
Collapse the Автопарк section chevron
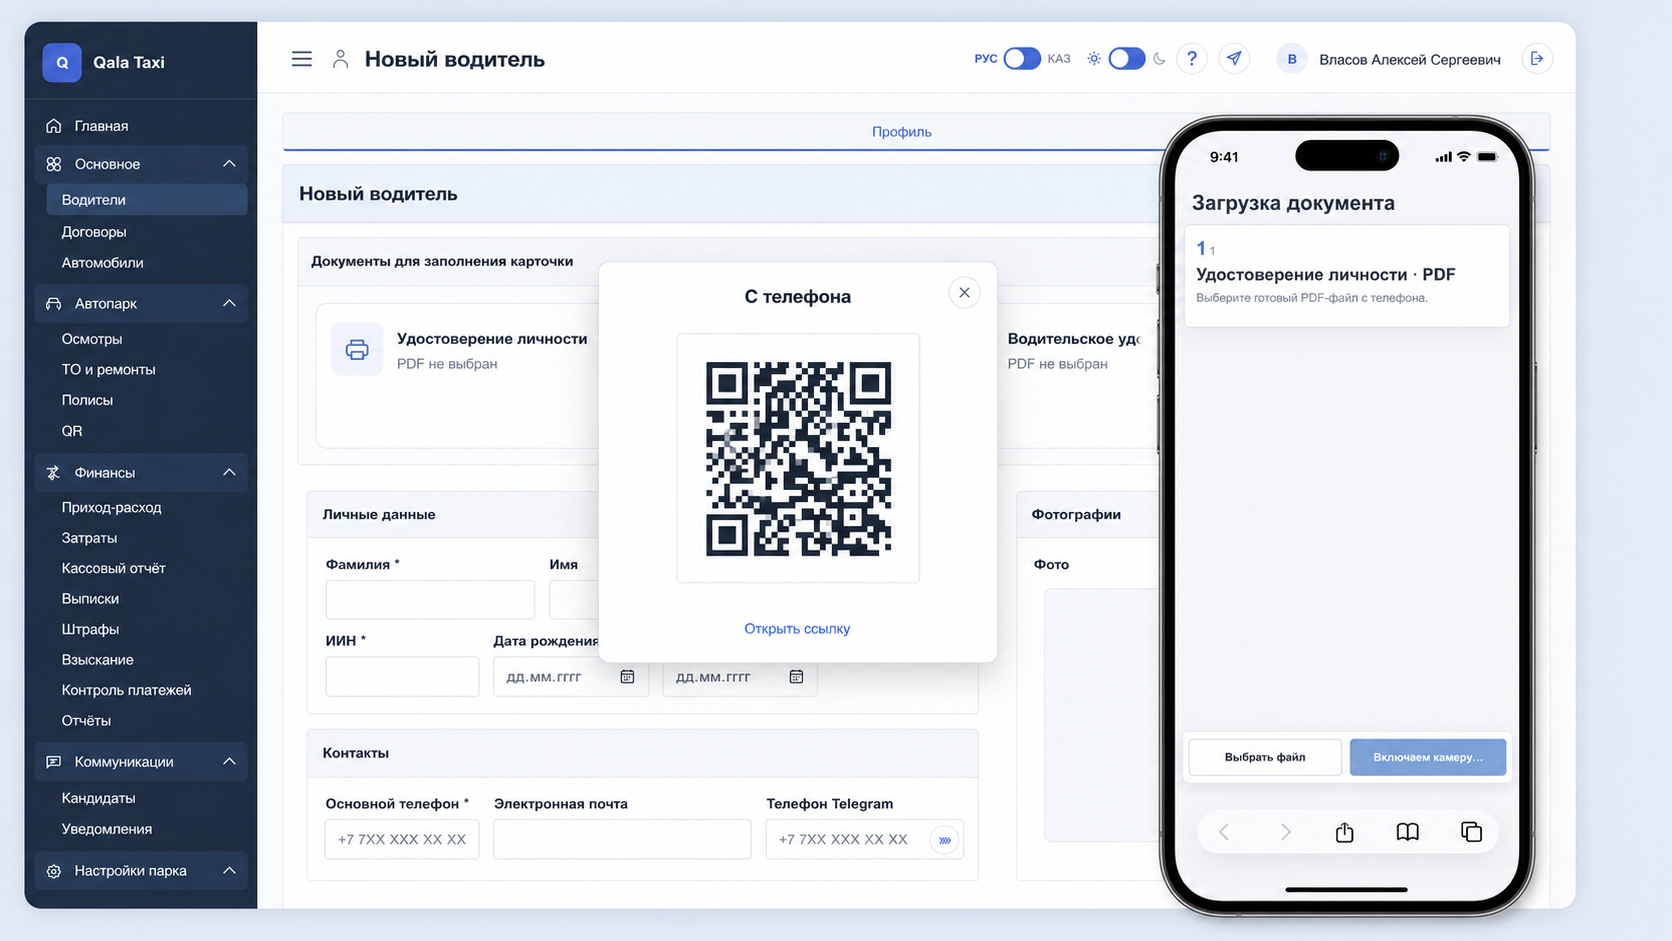(x=229, y=303)
